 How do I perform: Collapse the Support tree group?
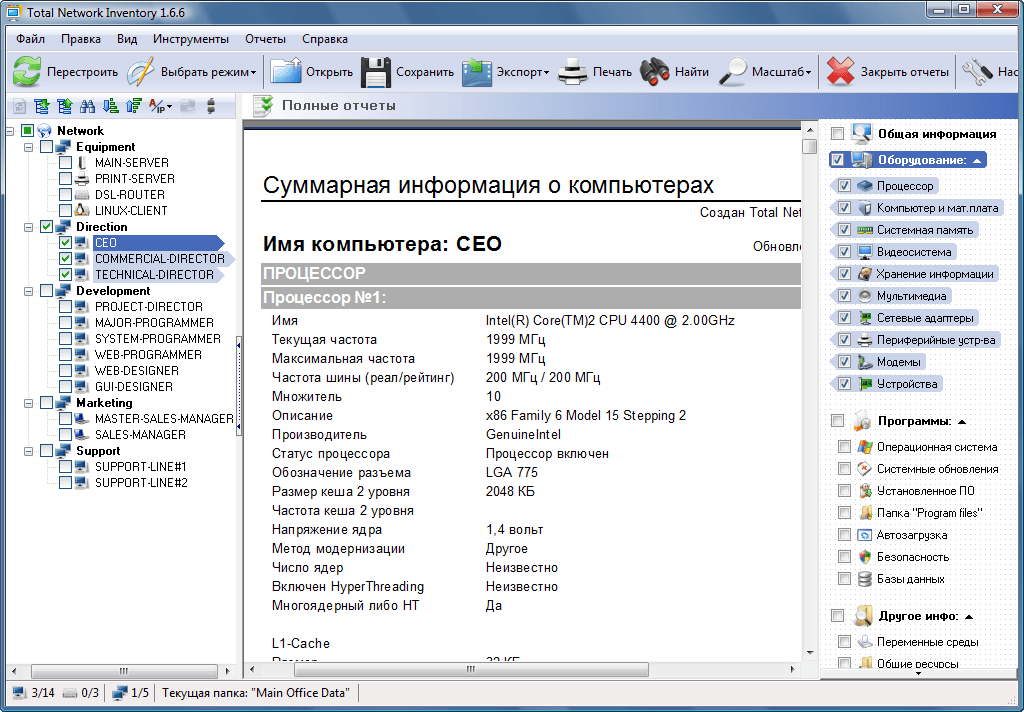pyautogui.click(x=28, y=451)
